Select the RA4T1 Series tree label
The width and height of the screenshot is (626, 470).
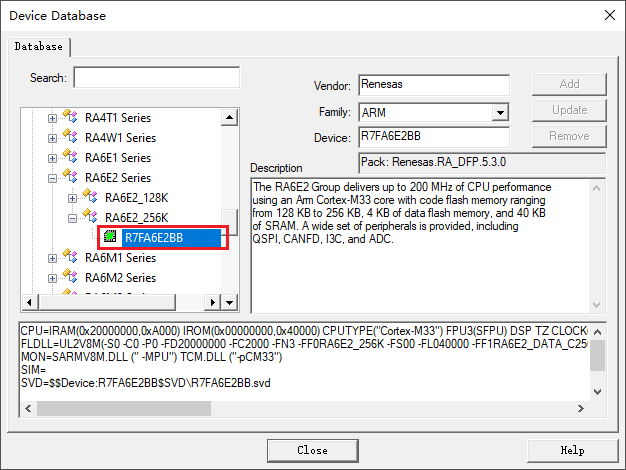(118, 118)
